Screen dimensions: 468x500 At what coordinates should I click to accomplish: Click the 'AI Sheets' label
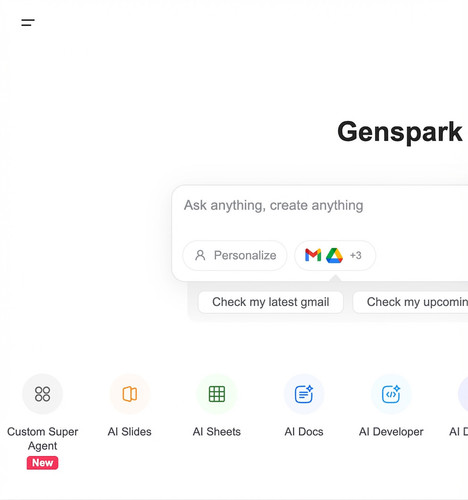217,432
